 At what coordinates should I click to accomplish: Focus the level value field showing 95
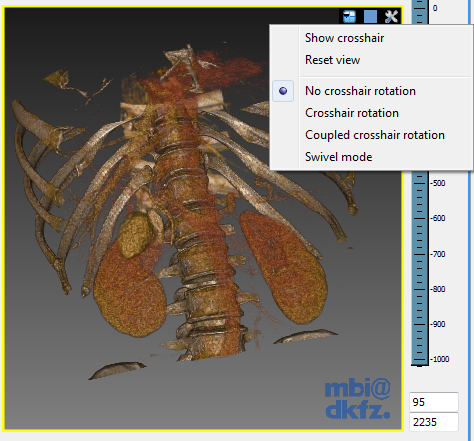434,402
